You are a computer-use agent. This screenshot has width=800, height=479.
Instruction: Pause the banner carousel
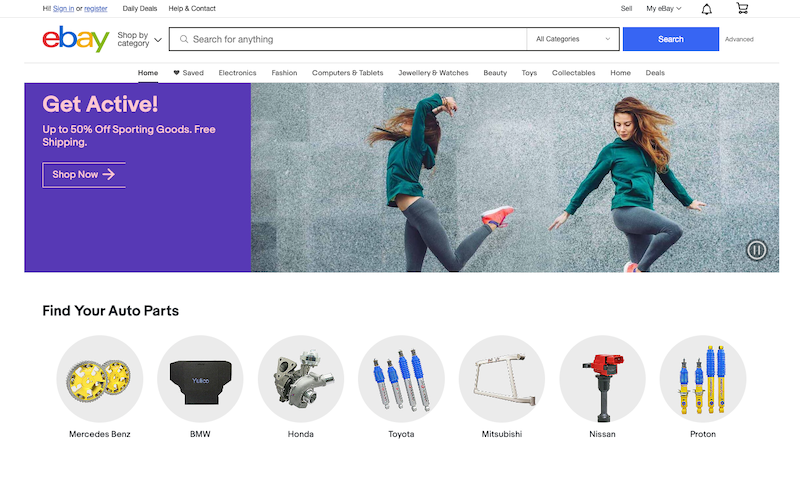coord(756,250)
